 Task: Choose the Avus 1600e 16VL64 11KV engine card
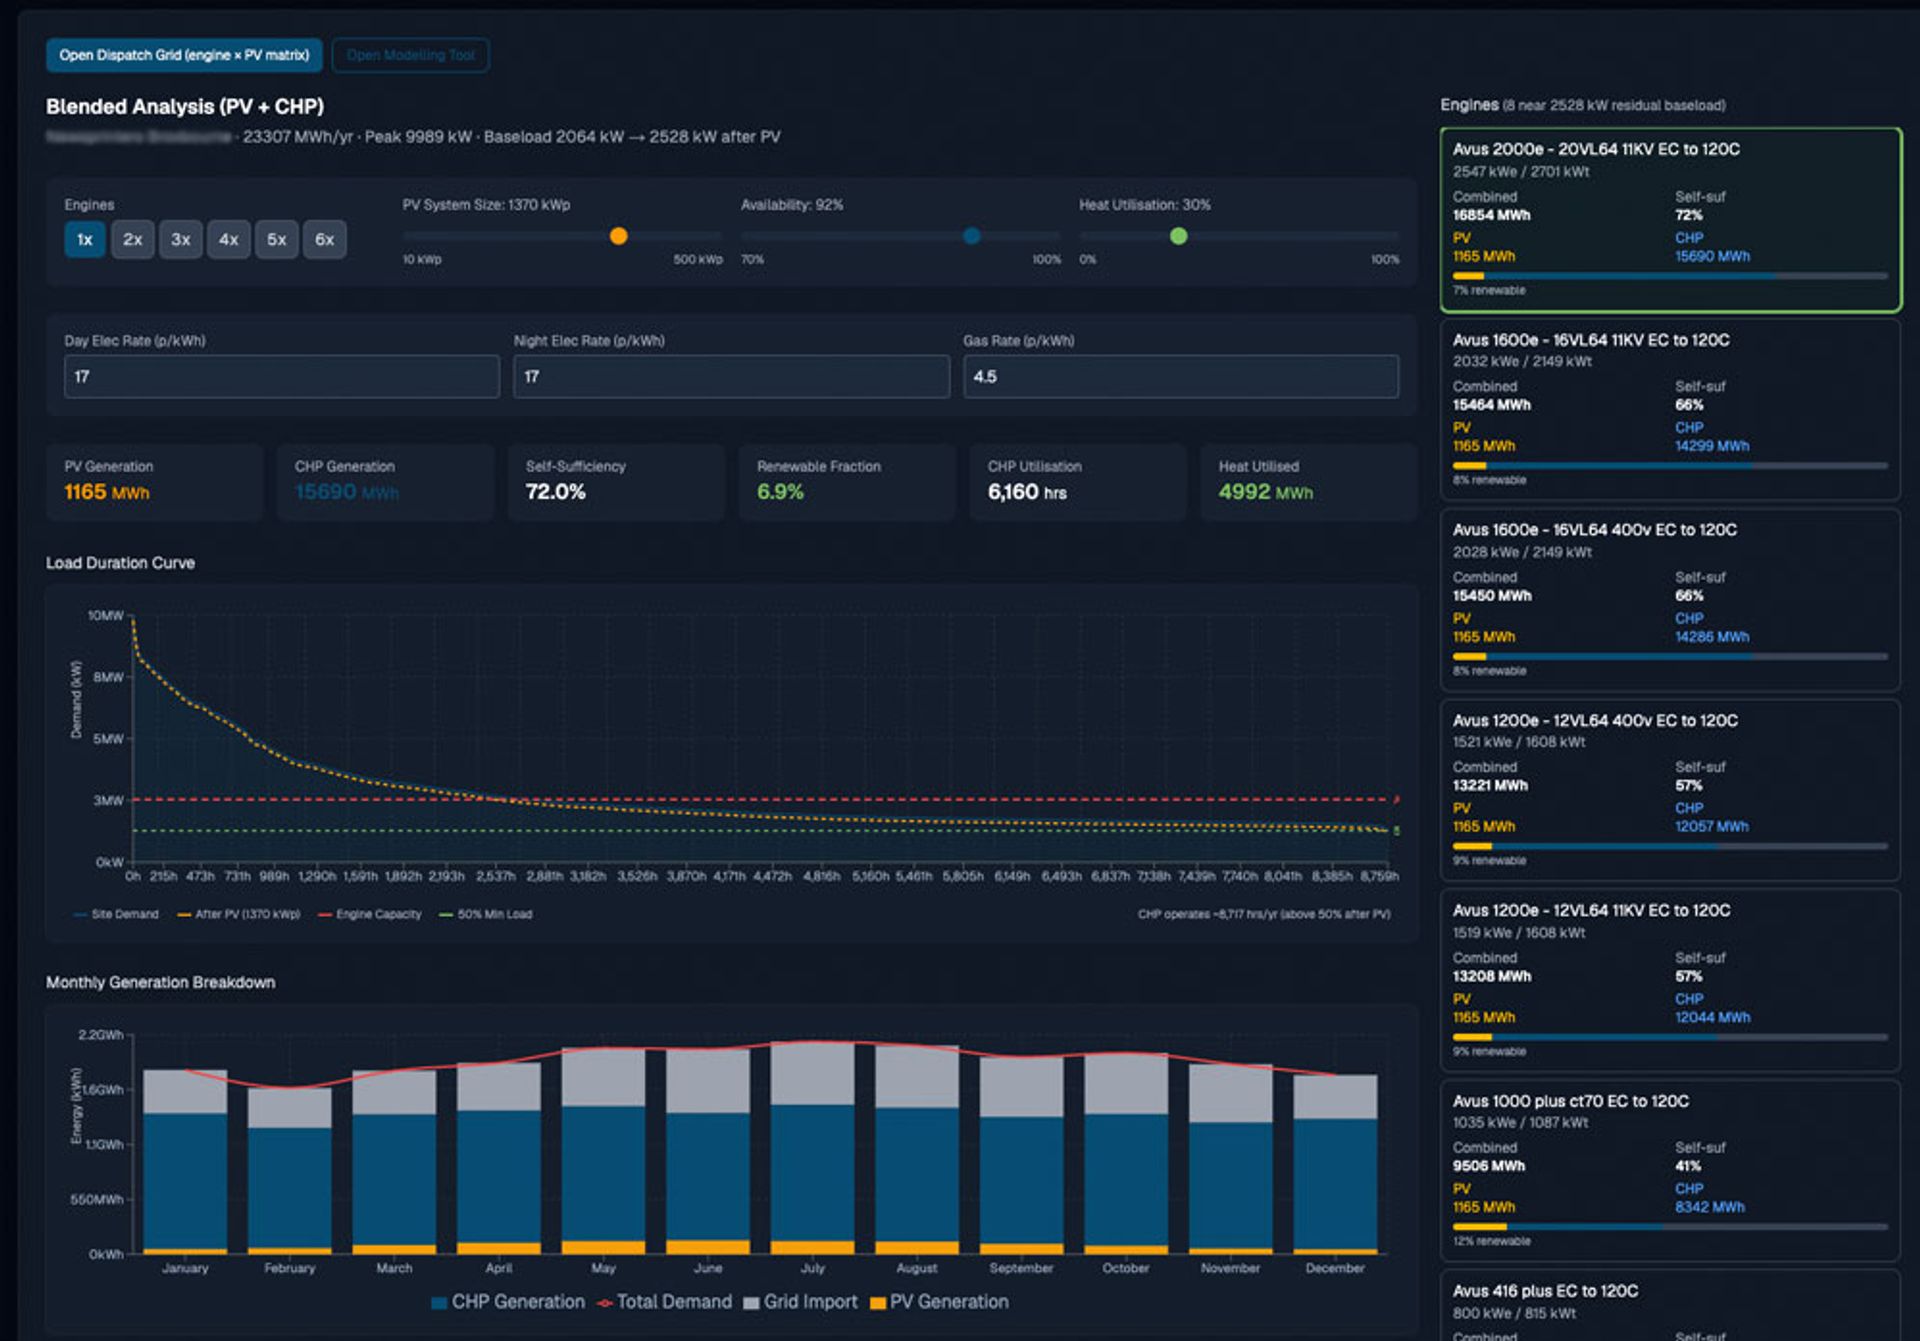(1670, 410)
